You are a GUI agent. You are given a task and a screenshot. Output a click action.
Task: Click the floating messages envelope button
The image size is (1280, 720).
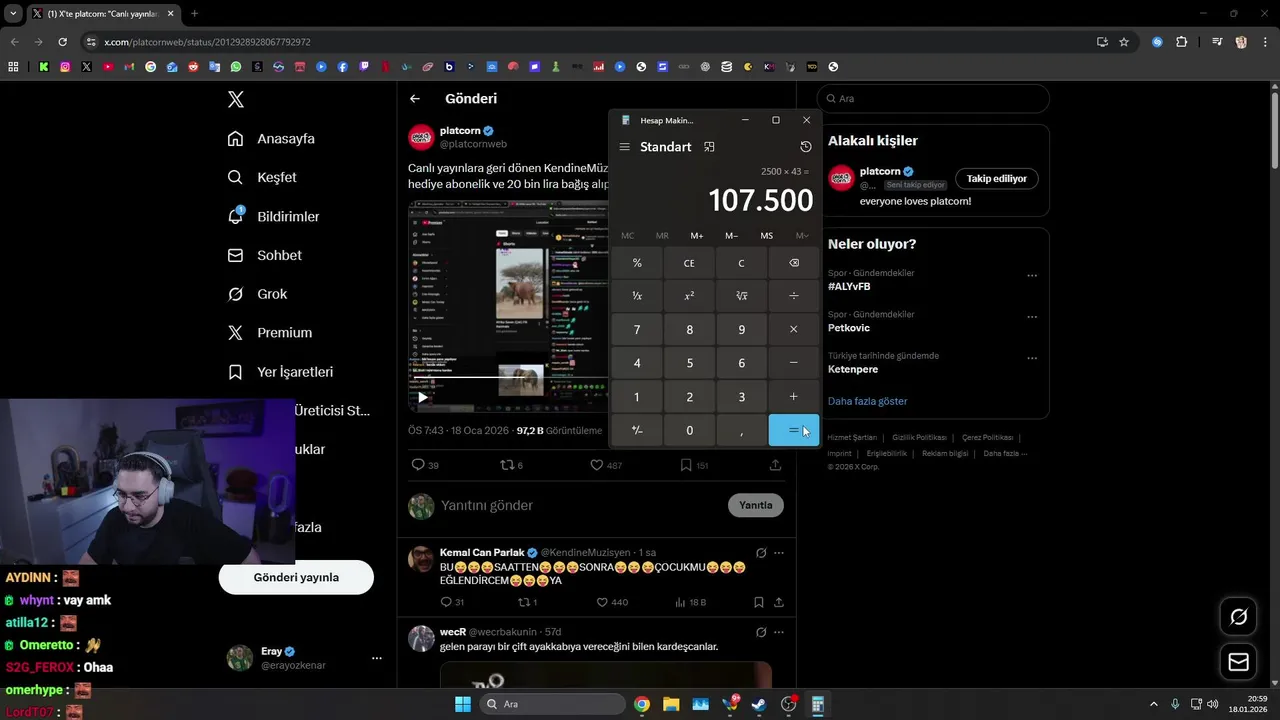[x=1239, y=662]
